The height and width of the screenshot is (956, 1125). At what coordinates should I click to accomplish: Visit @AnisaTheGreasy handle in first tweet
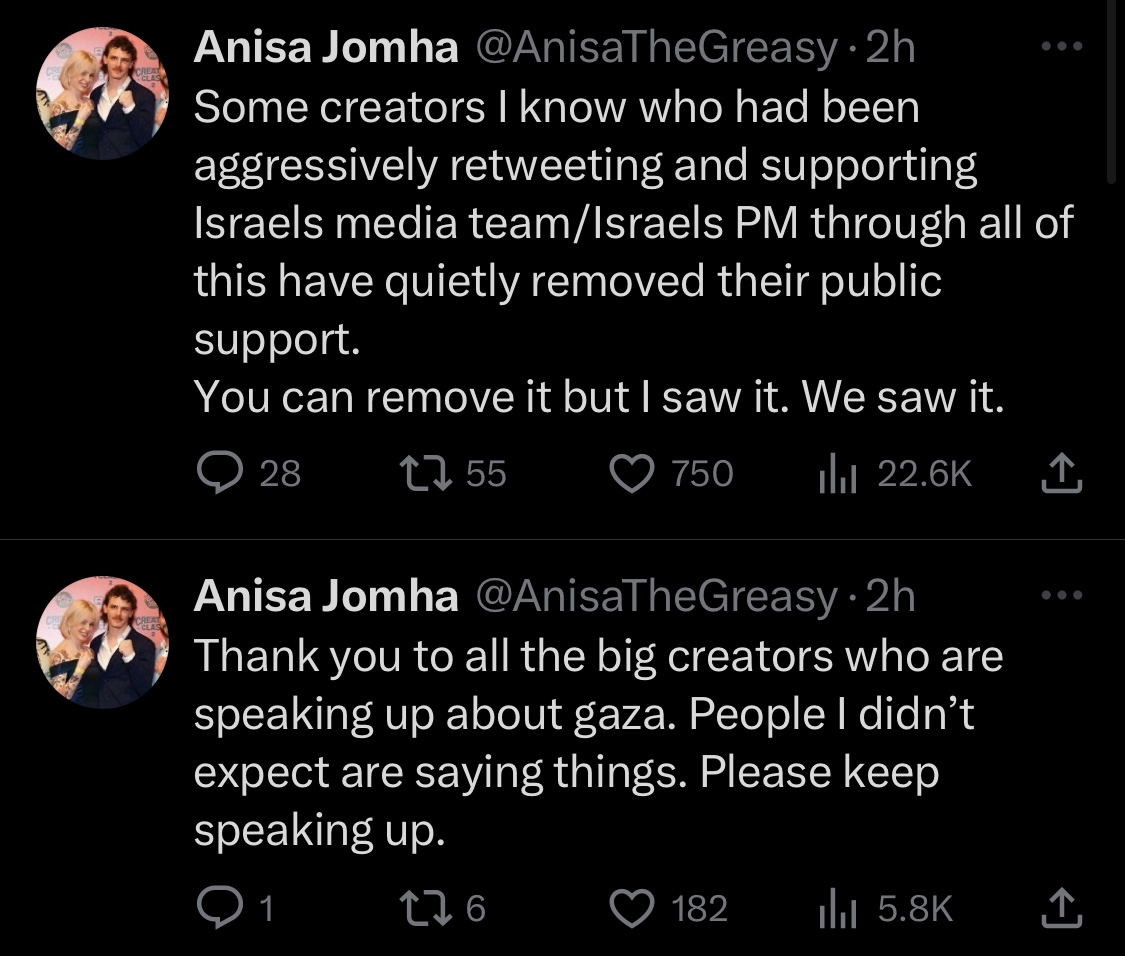[656, 47]
